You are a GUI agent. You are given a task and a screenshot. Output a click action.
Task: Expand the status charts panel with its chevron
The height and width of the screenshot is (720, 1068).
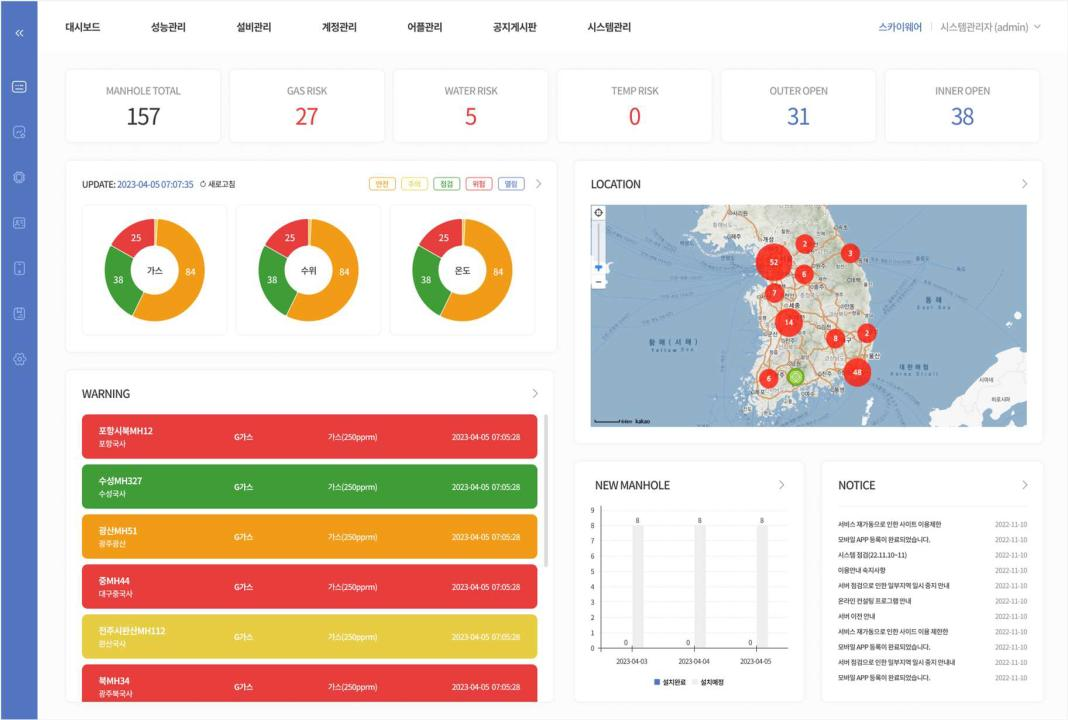pos(539,184)
